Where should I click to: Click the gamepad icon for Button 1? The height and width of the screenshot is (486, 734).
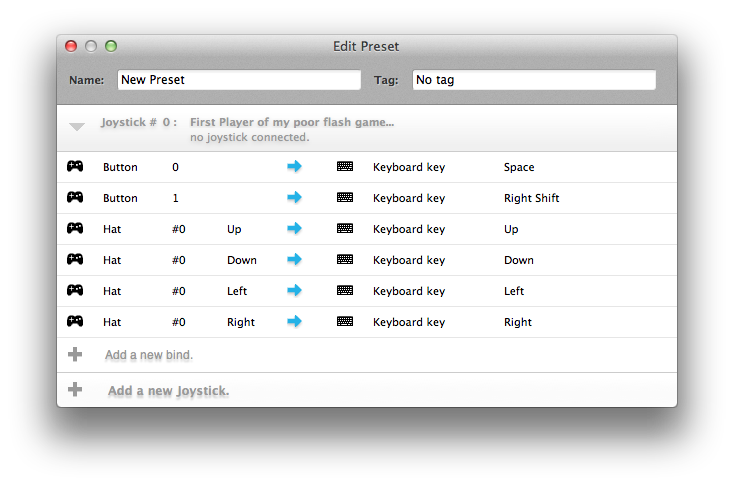[75, 197]
